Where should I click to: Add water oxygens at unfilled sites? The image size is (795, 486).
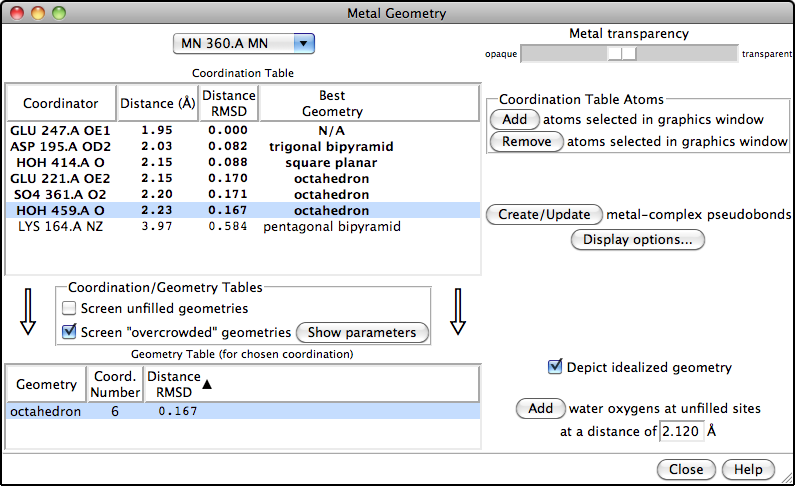pos(540,408)
